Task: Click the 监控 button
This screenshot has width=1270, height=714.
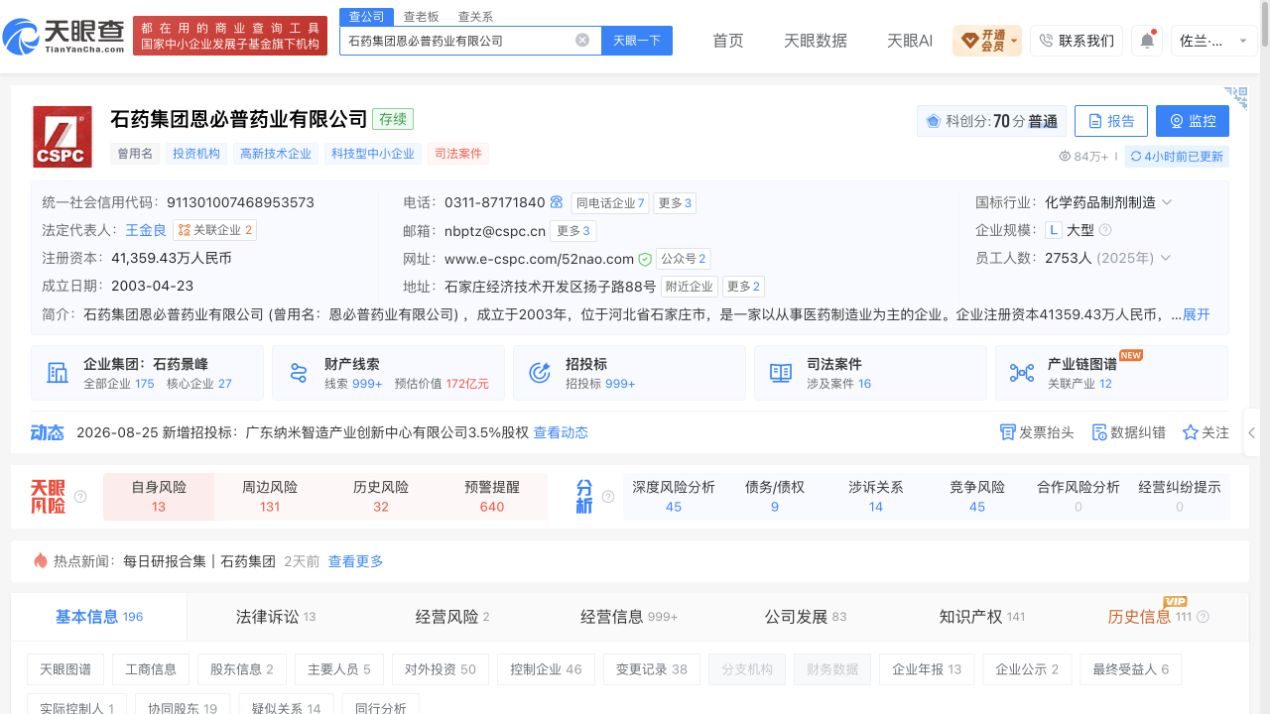Action: (x=1192, y=121)
